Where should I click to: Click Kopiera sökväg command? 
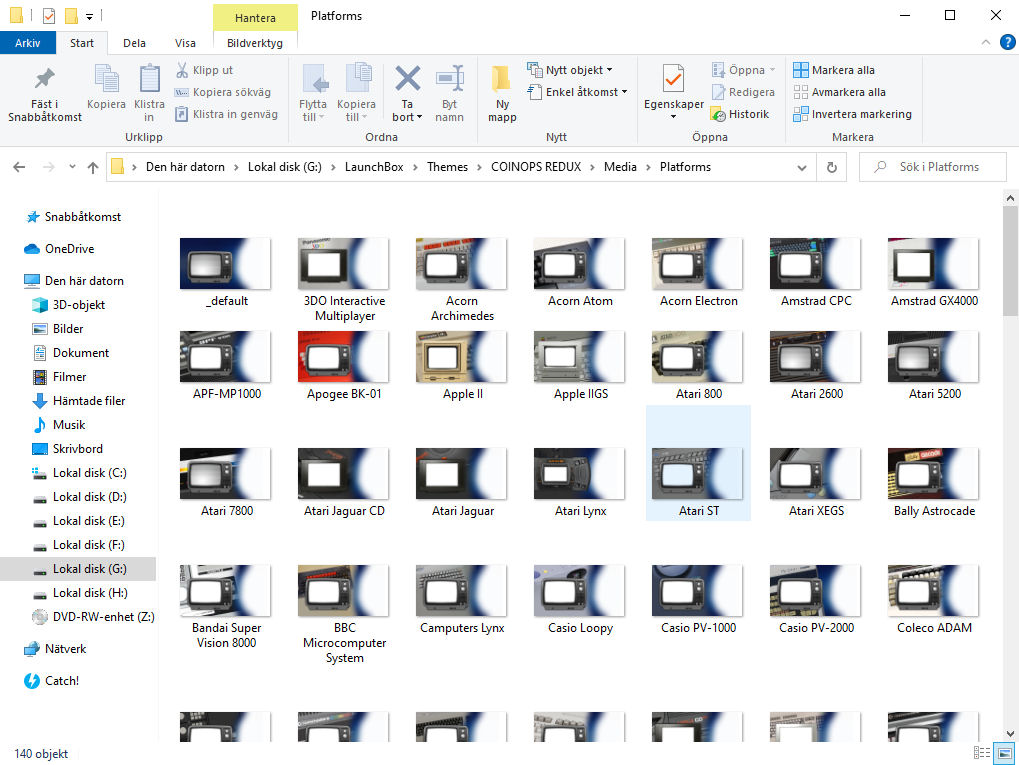coord(223,92)
